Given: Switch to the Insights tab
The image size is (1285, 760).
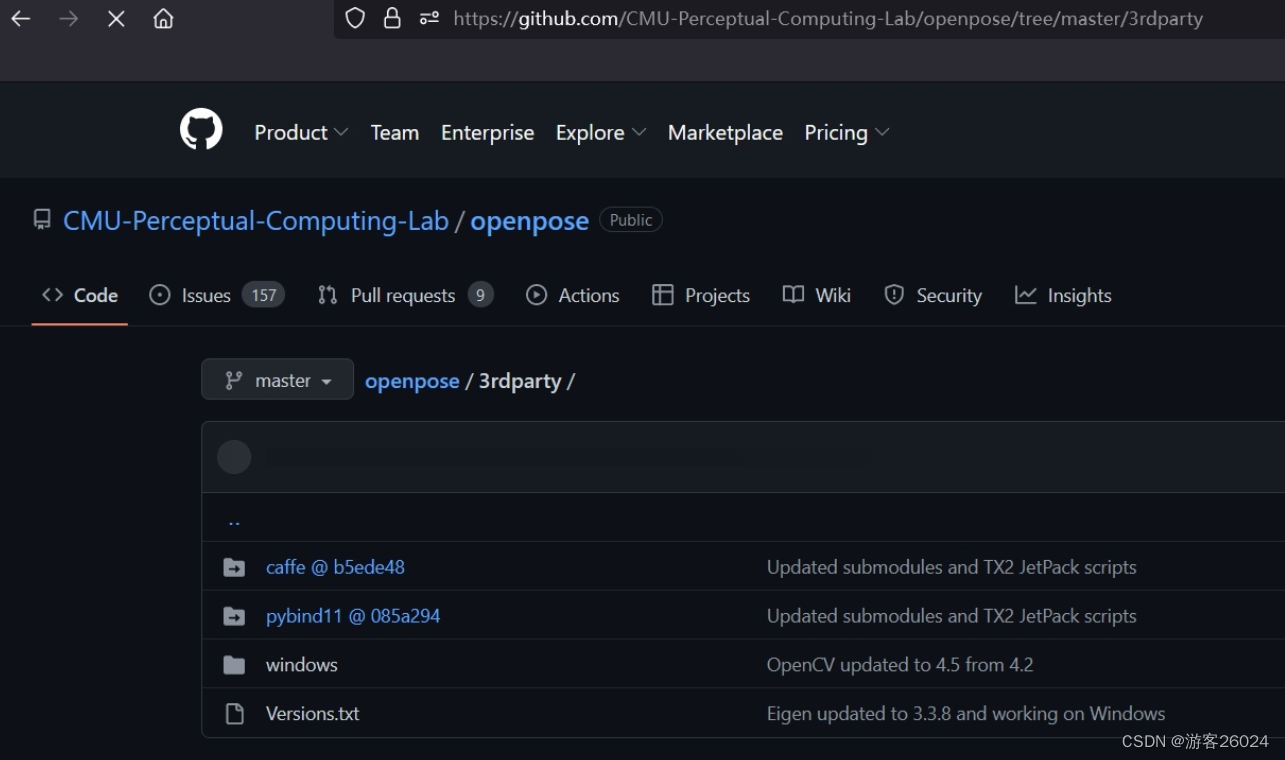Looking at the screenshot, I should pos(1063,295).
